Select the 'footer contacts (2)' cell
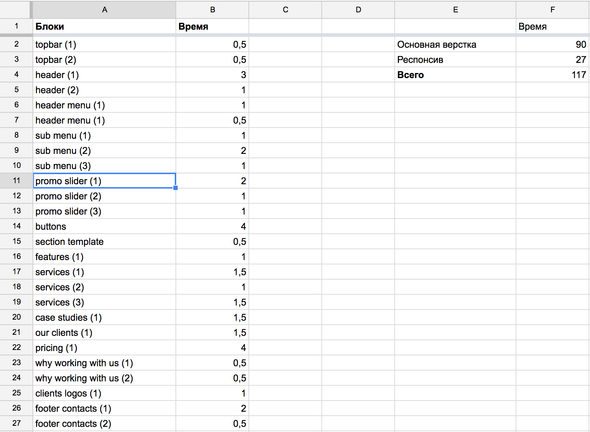 [104, 423]
